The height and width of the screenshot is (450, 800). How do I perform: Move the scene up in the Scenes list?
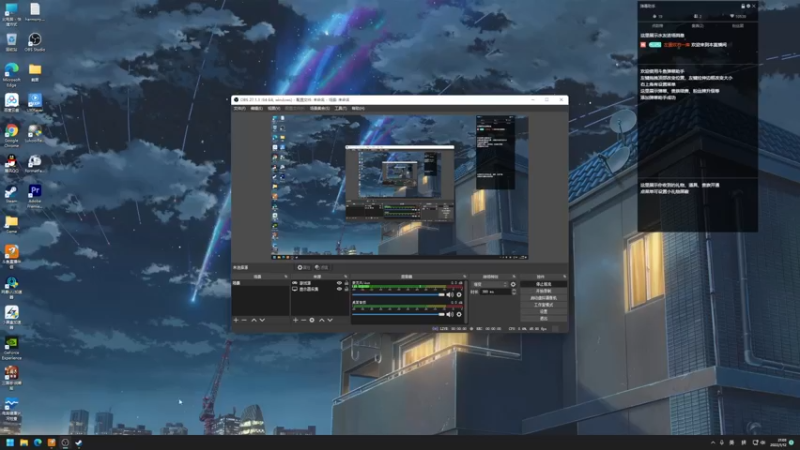pos(254,320)
